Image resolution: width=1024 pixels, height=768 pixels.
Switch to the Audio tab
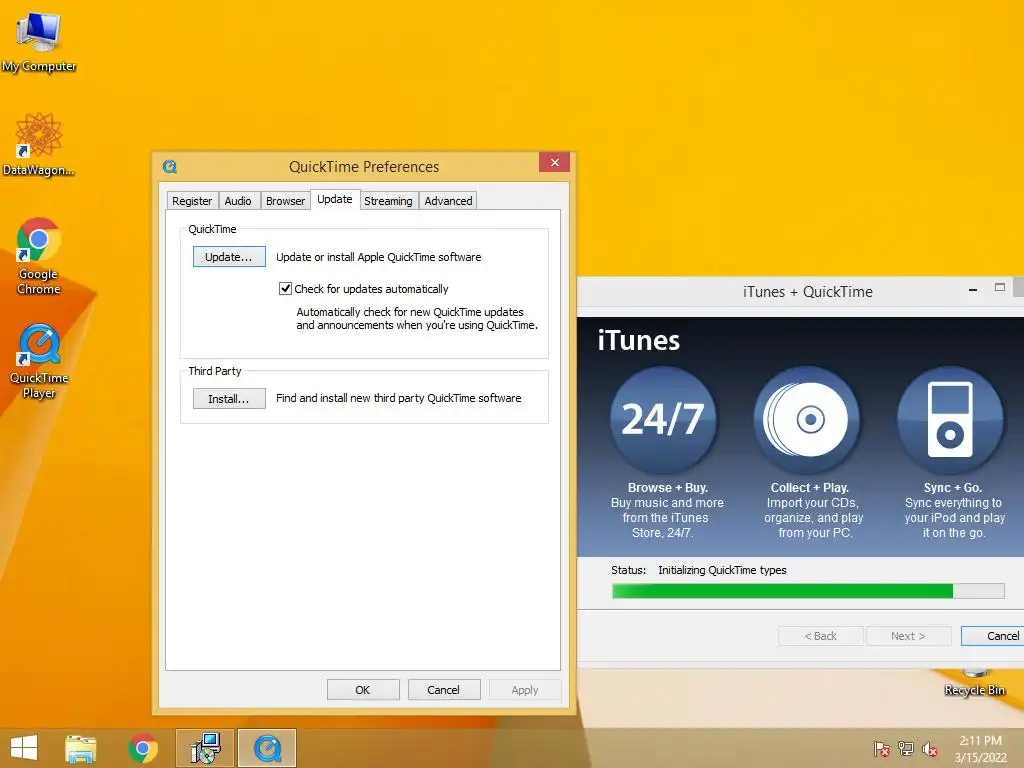(x=238, y=201)
